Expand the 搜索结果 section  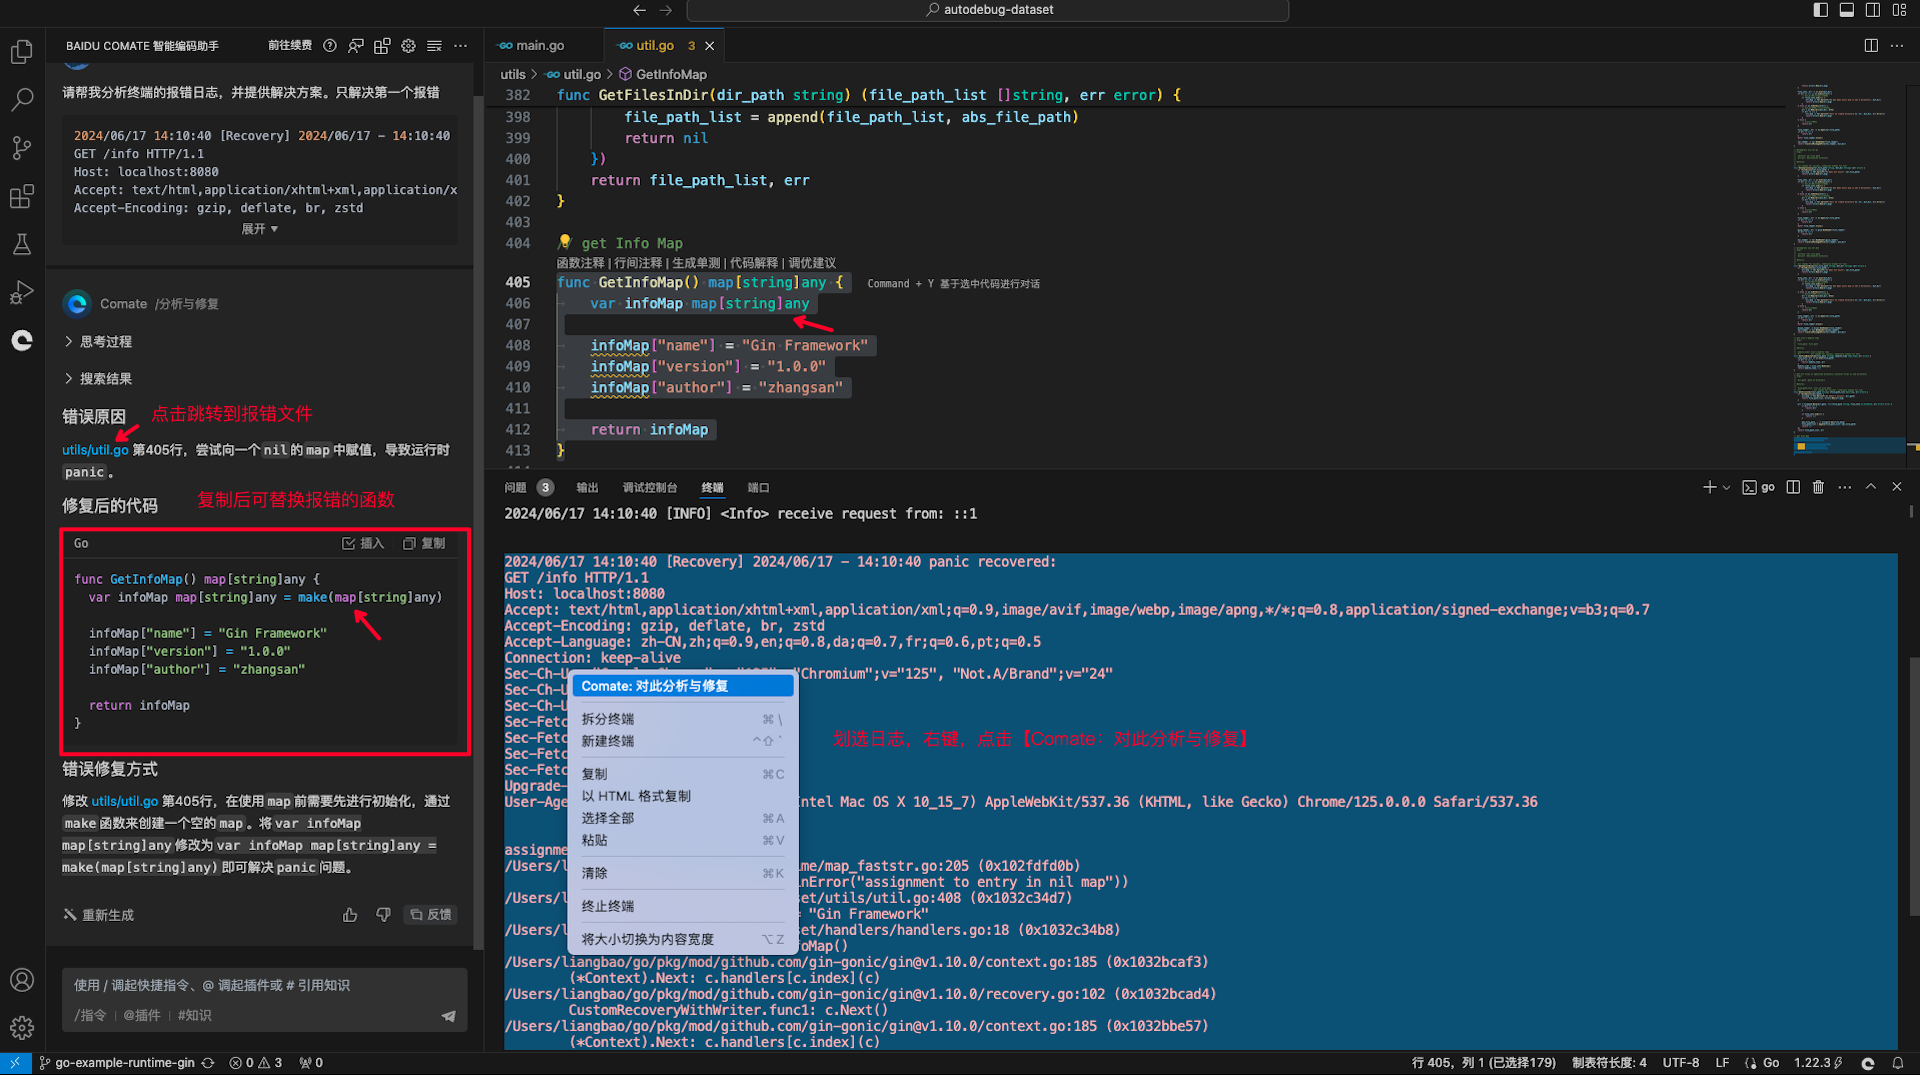(x=98, y=379)
